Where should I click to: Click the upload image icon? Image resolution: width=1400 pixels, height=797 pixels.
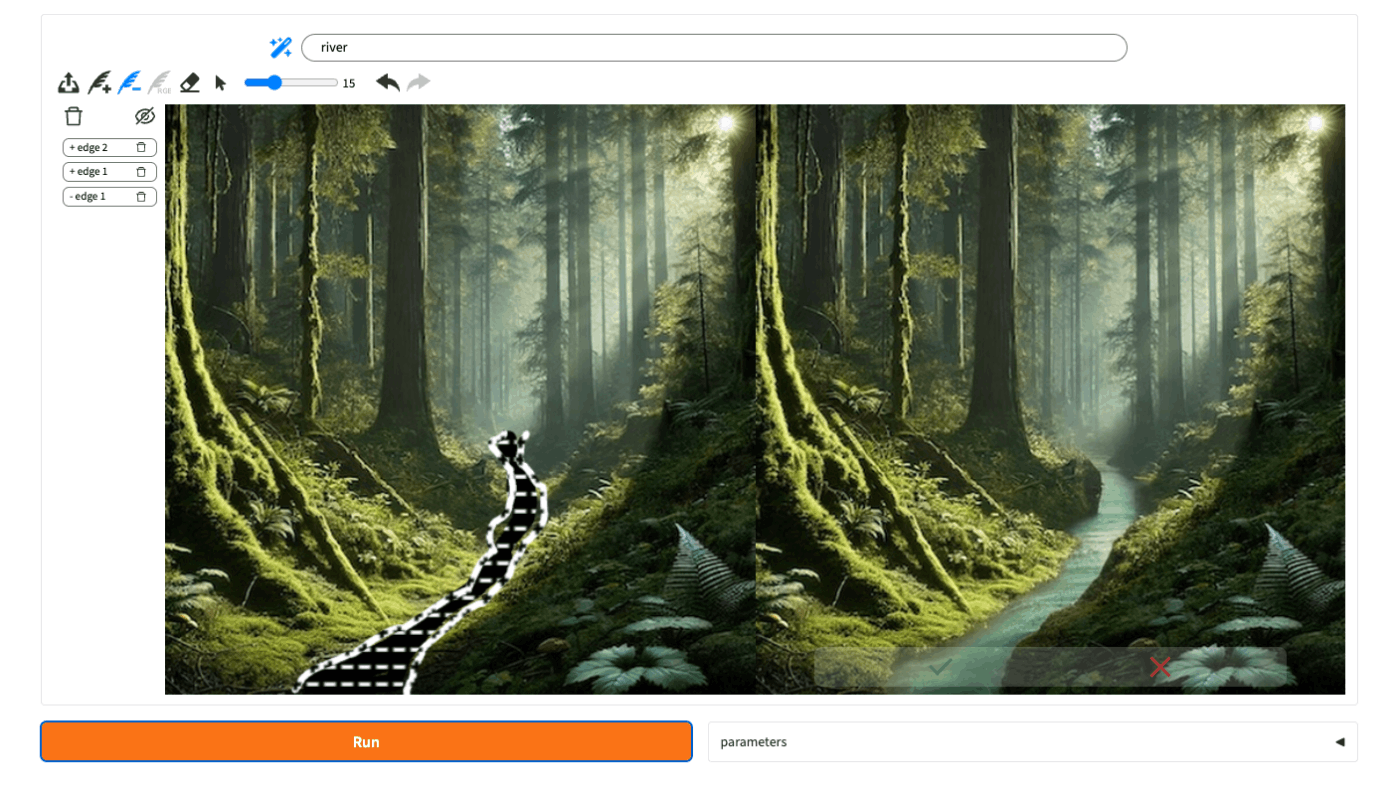click(68, 83)
